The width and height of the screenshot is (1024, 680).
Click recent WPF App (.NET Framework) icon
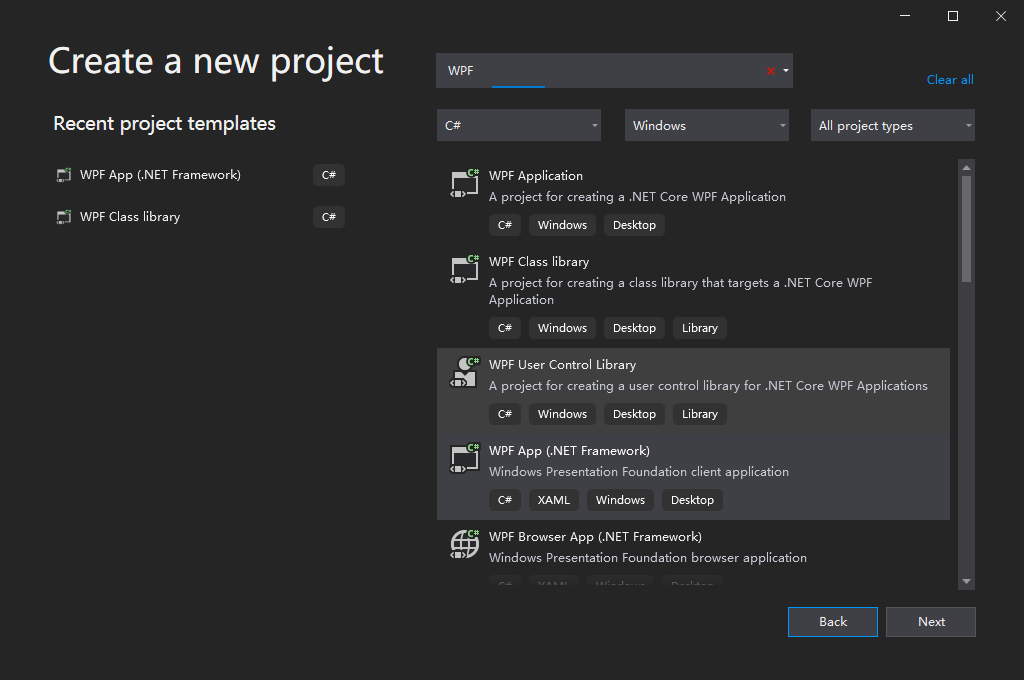click(64, 175)
